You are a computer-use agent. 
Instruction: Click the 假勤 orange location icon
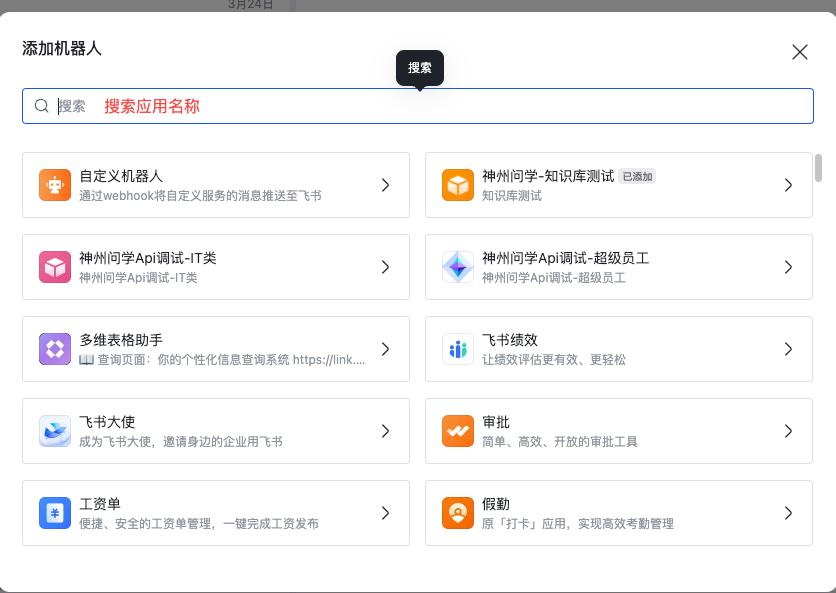point(457,513)
